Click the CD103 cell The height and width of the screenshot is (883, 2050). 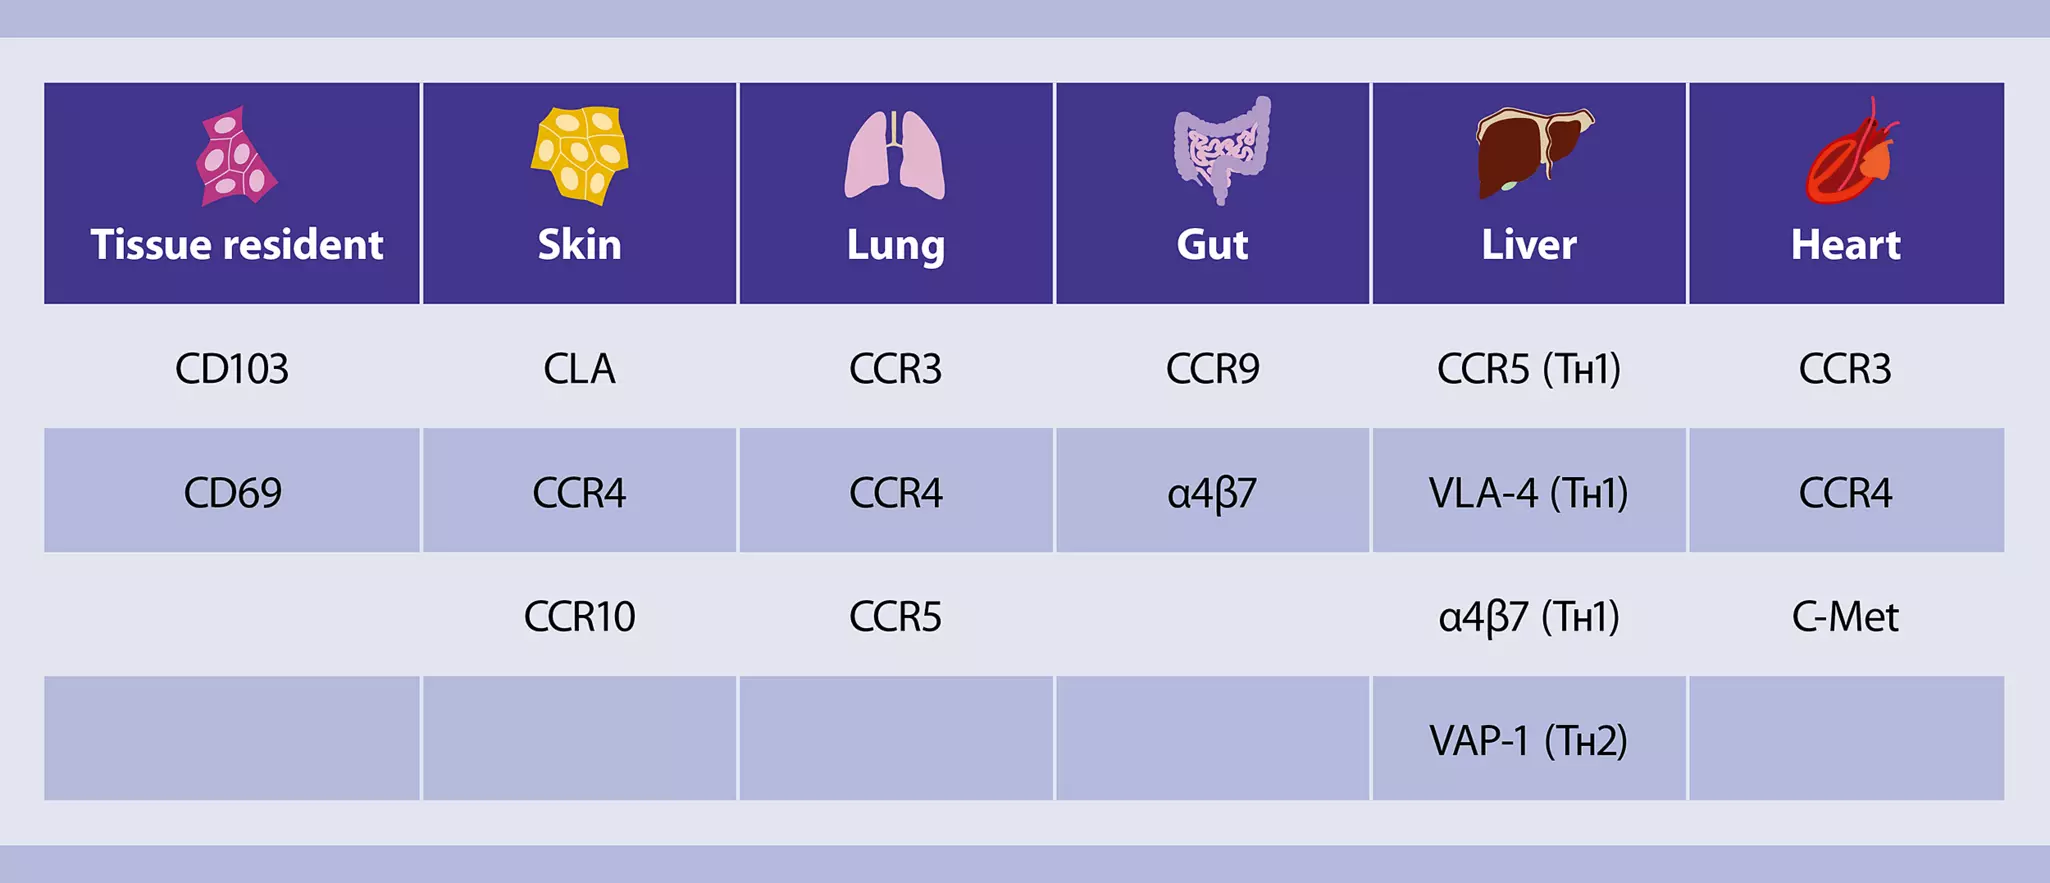point(232,369)
